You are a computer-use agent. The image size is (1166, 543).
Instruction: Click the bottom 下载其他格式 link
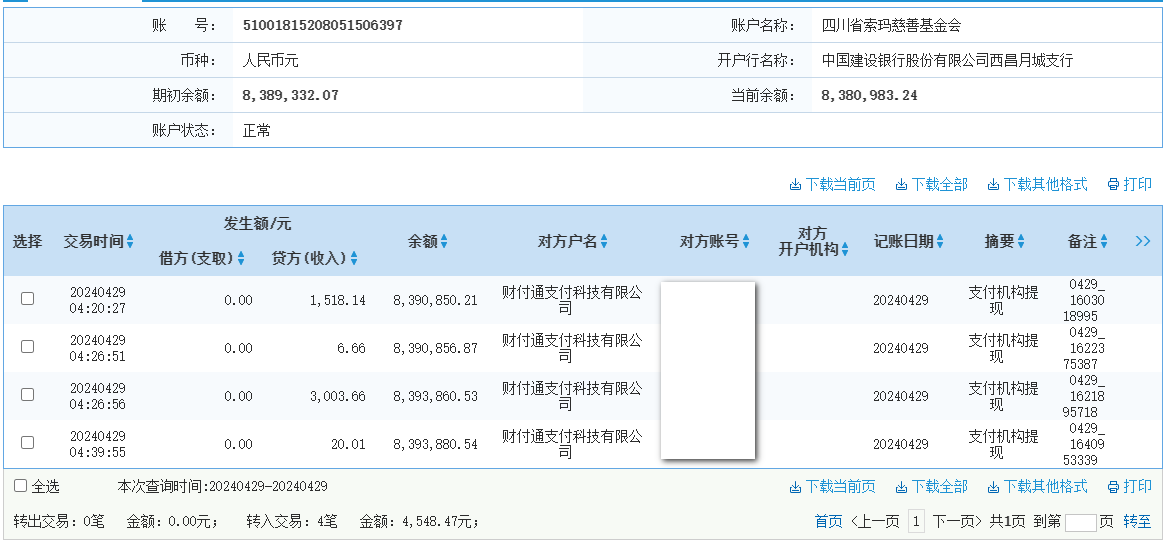tap(1037, 486)
